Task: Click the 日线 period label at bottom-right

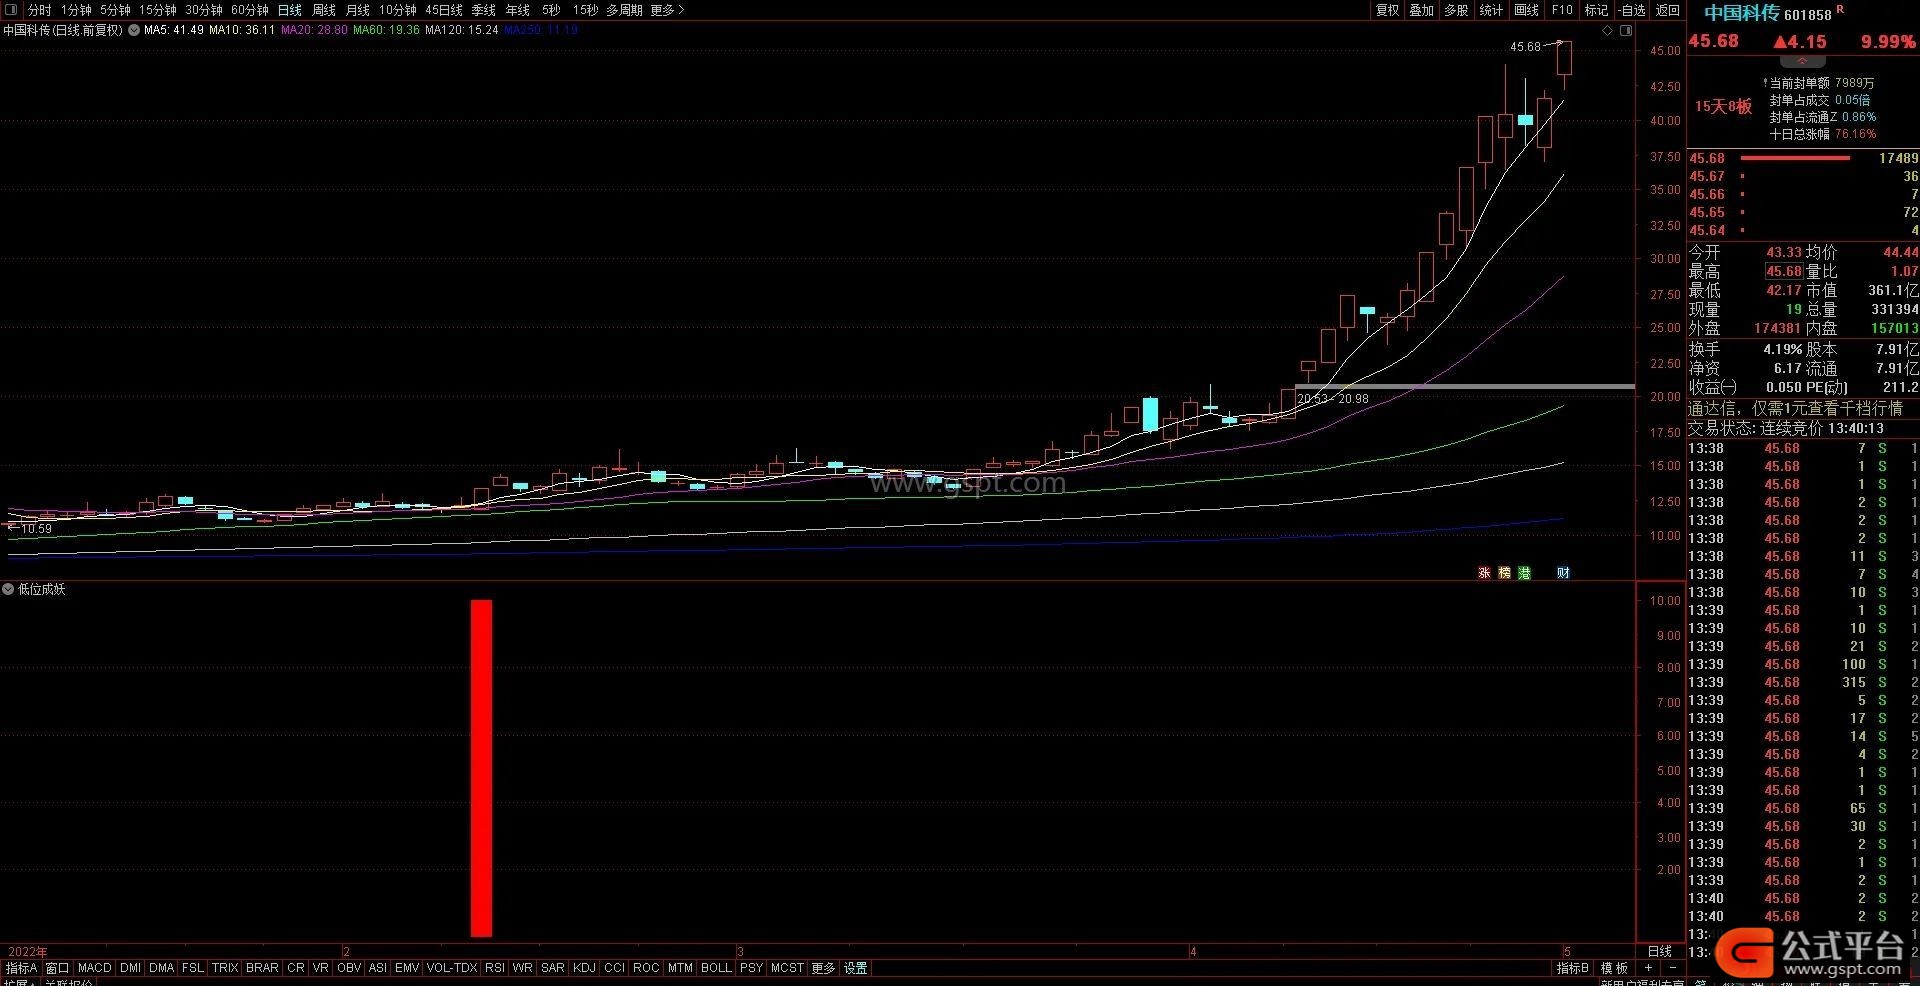Action: tap(1660, 951)
